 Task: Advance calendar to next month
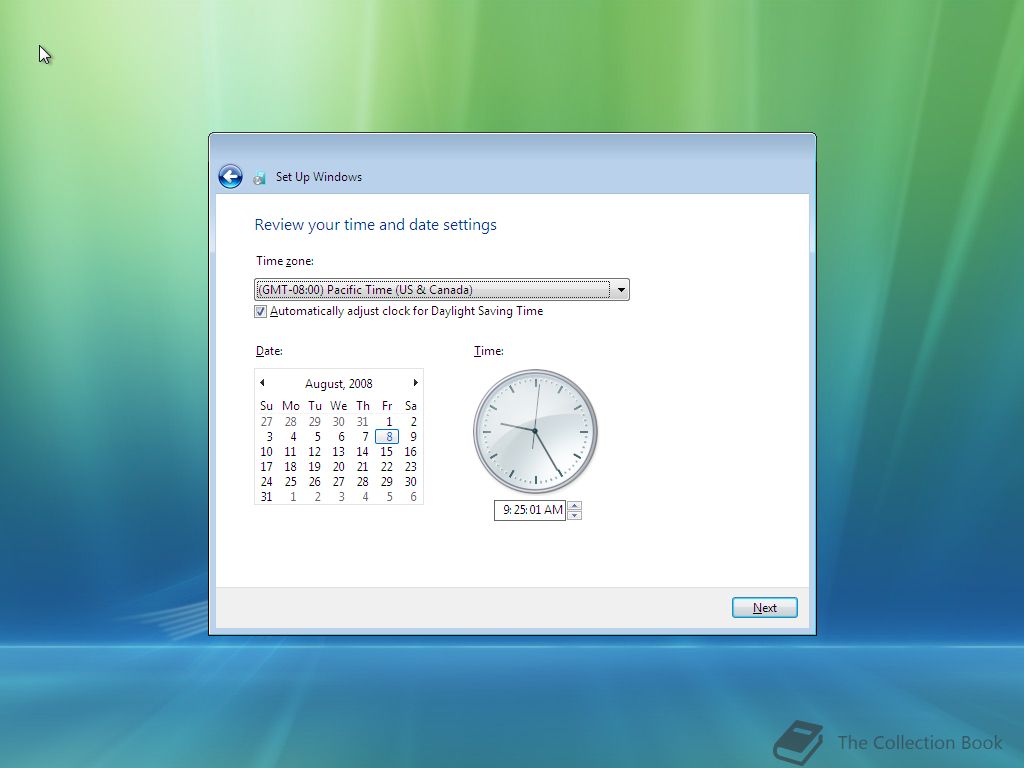pos(415,383)
